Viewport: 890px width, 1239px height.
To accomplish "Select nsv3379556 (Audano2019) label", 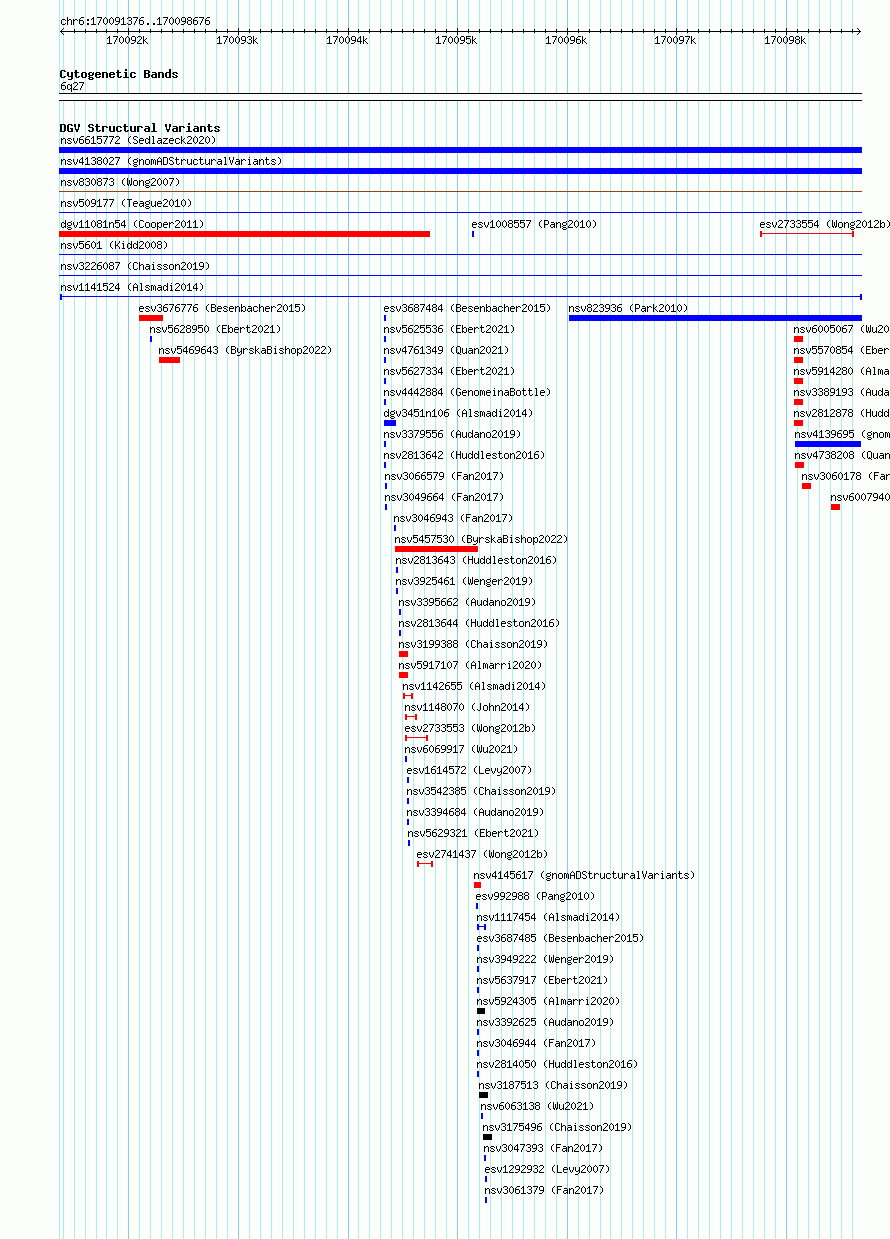I will pyautogui.click(x=452, y=434).
